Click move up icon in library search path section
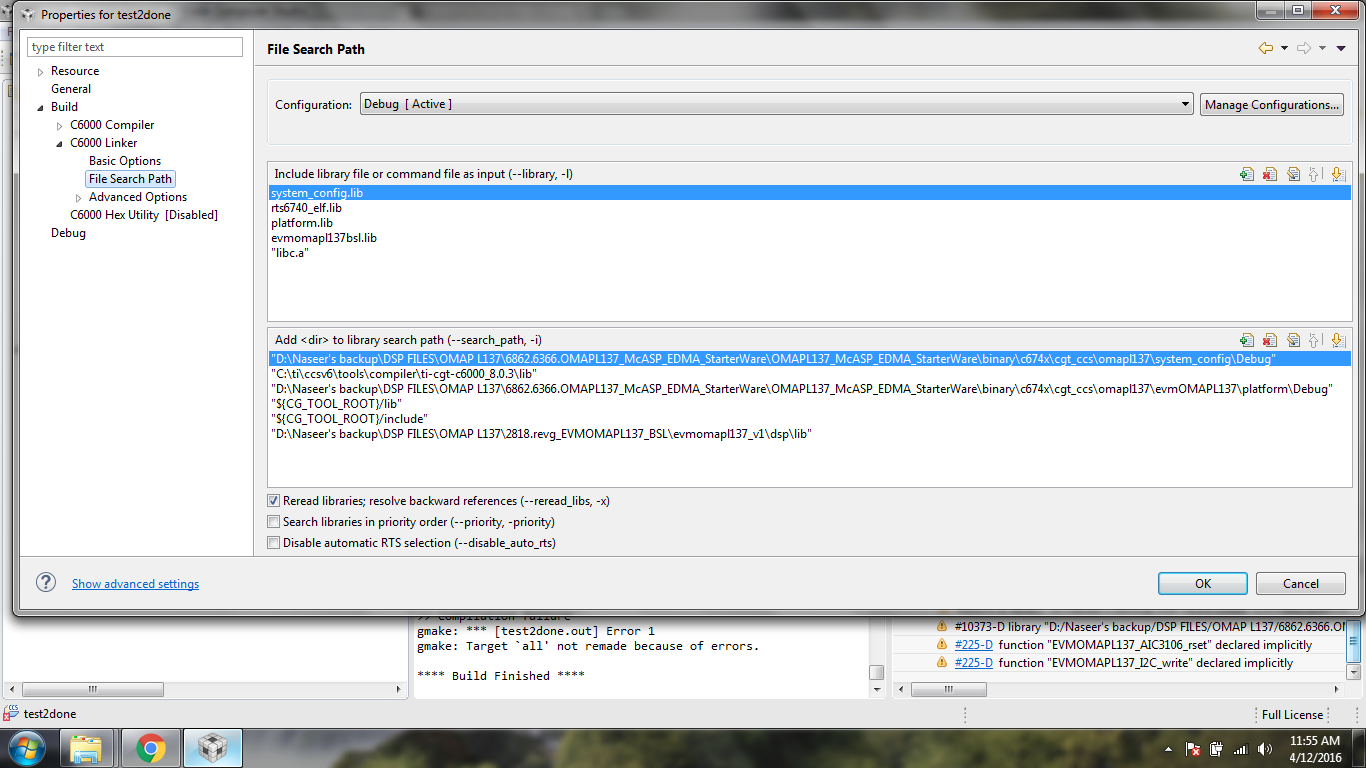 point(1315,340)
